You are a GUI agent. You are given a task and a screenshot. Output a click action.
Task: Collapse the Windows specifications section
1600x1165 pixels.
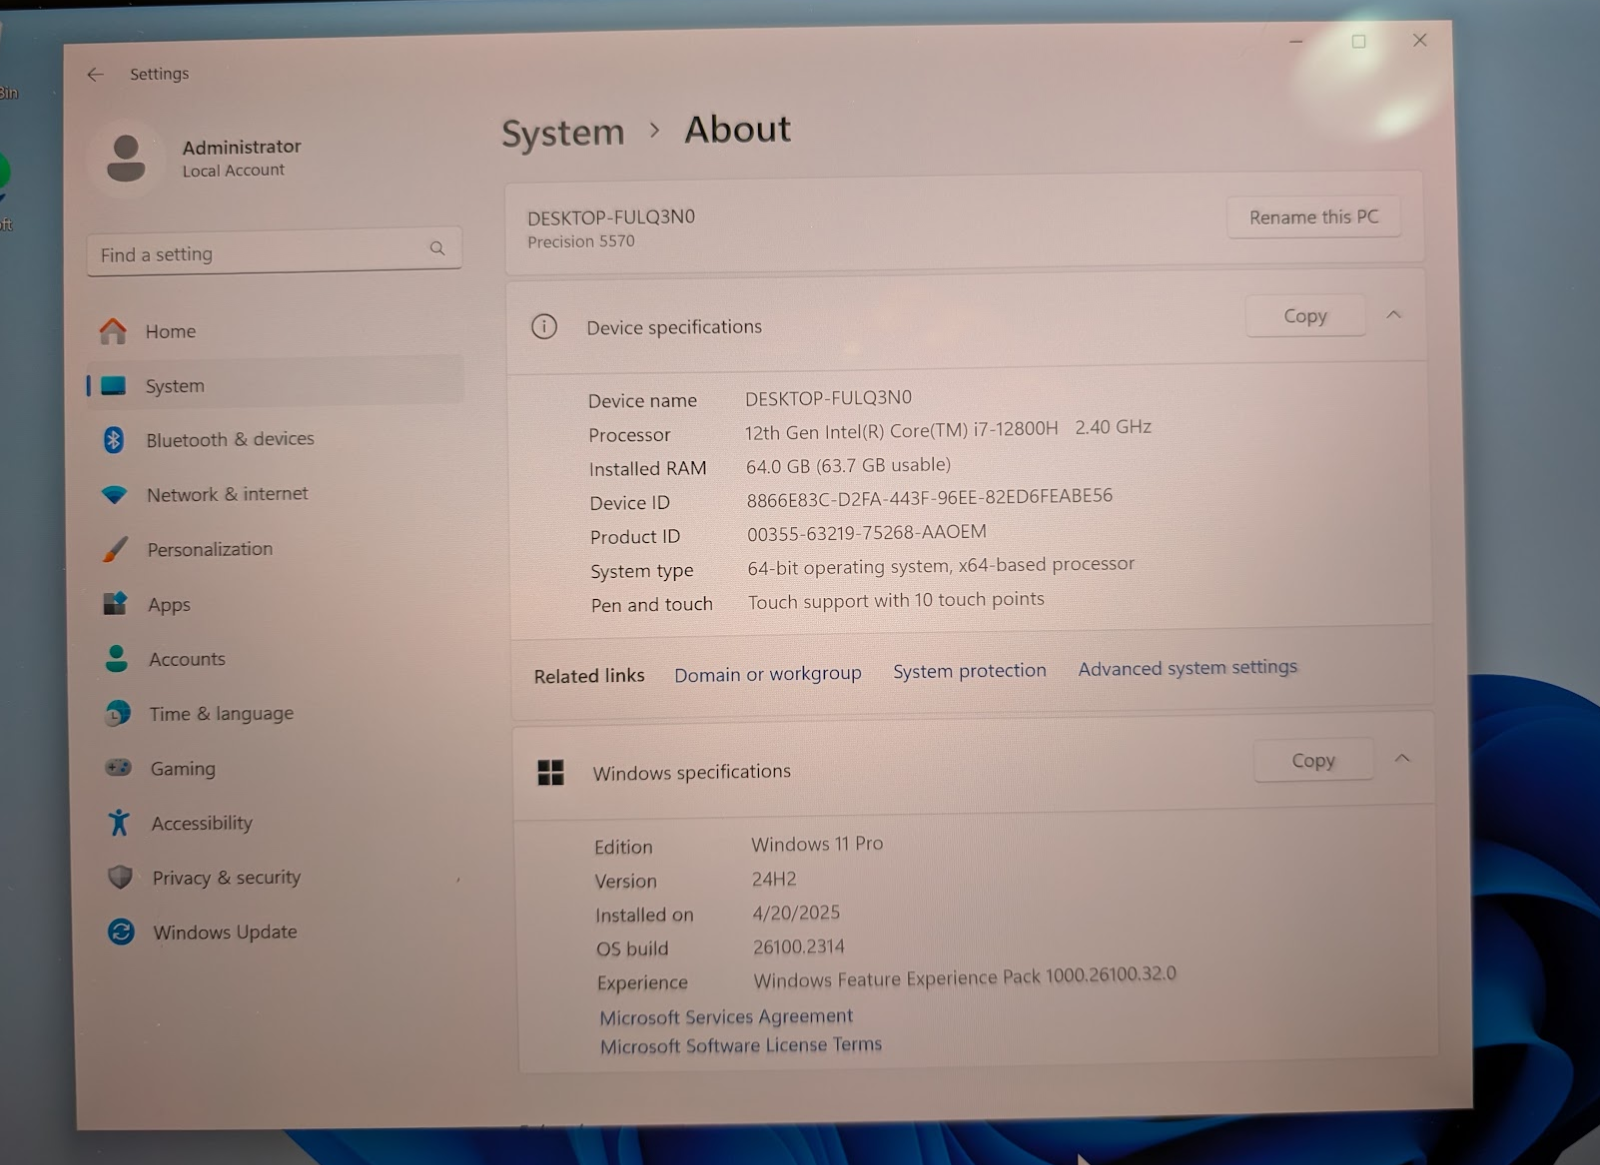pyautogui.click(x=1402, y=759)
